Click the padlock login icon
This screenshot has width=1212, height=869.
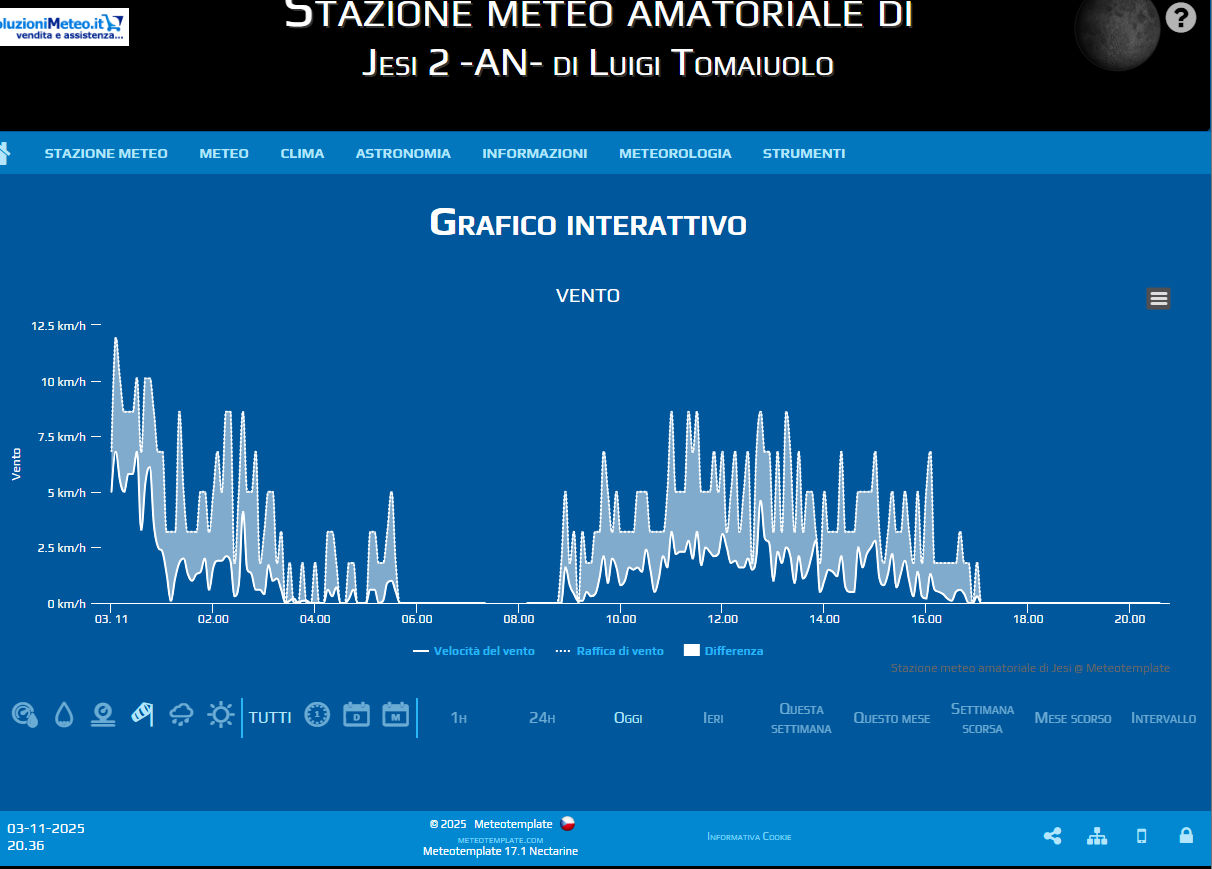(x=1186, y=835)
